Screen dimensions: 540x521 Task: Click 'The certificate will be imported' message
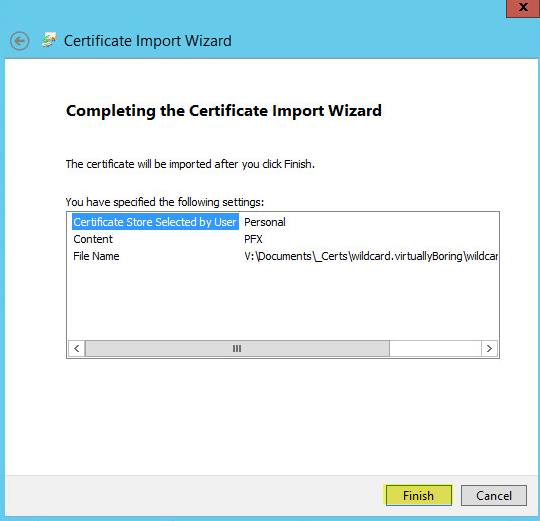point(190,164)
